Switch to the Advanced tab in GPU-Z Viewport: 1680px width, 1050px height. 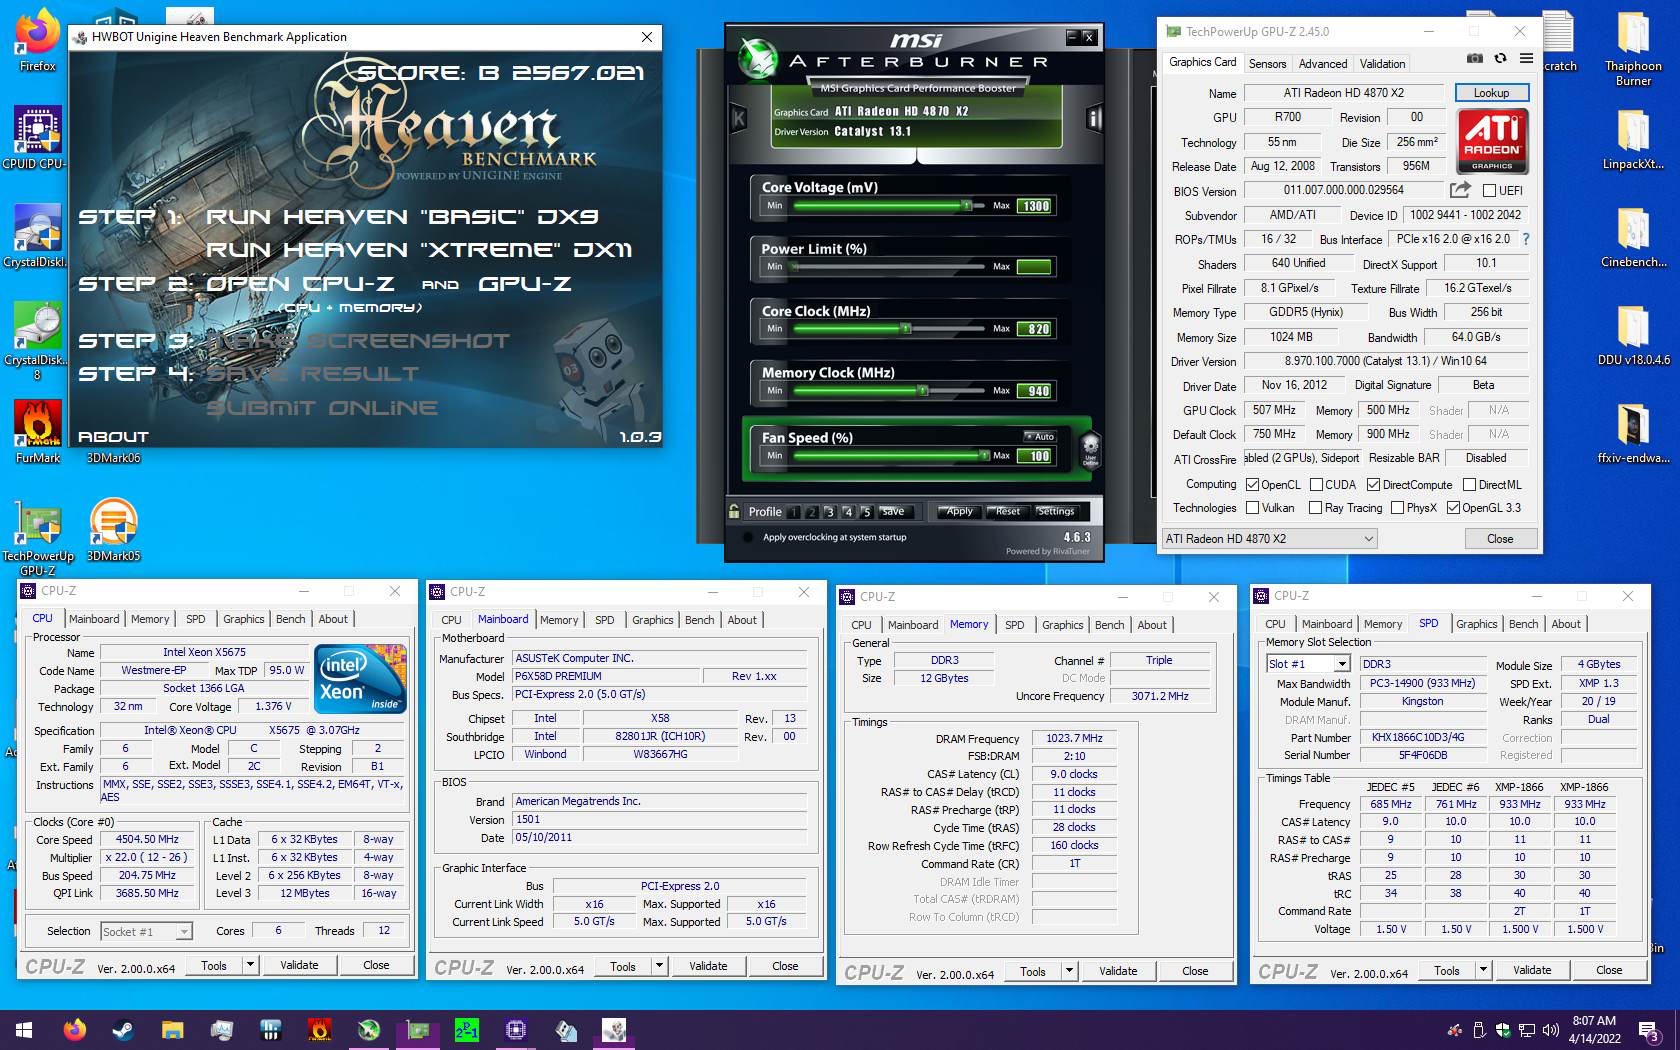(1322, 63)
